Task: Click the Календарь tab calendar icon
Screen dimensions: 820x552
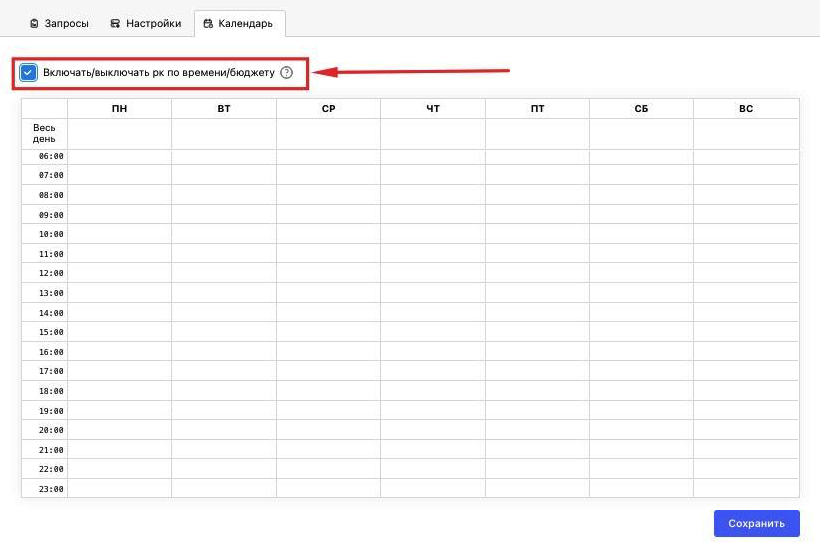Action: [x=208, y=24]
